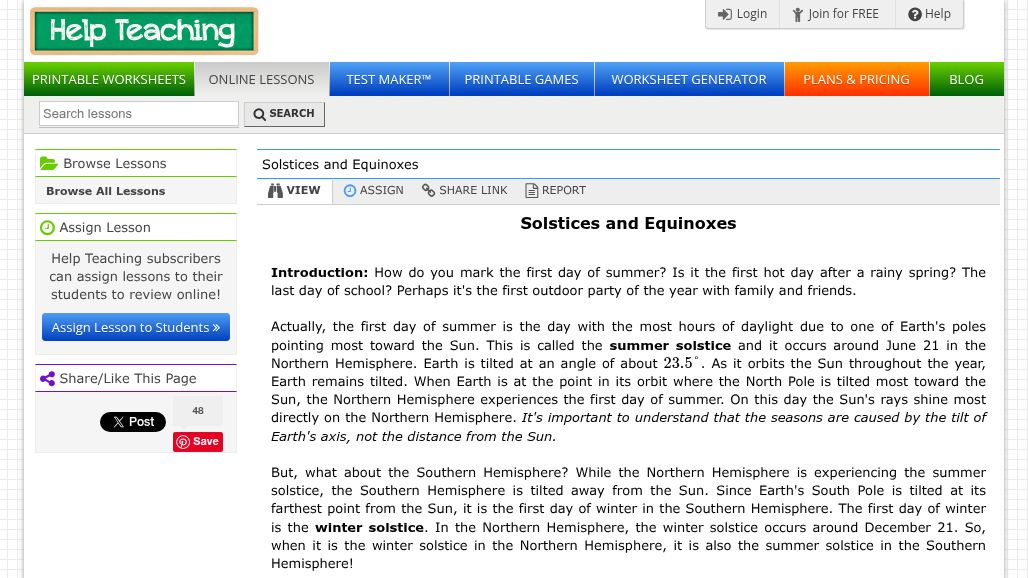This screenshot has width=1028, height=578.
Task: Click the Join for FREE person icon
Action: (798, 14)
